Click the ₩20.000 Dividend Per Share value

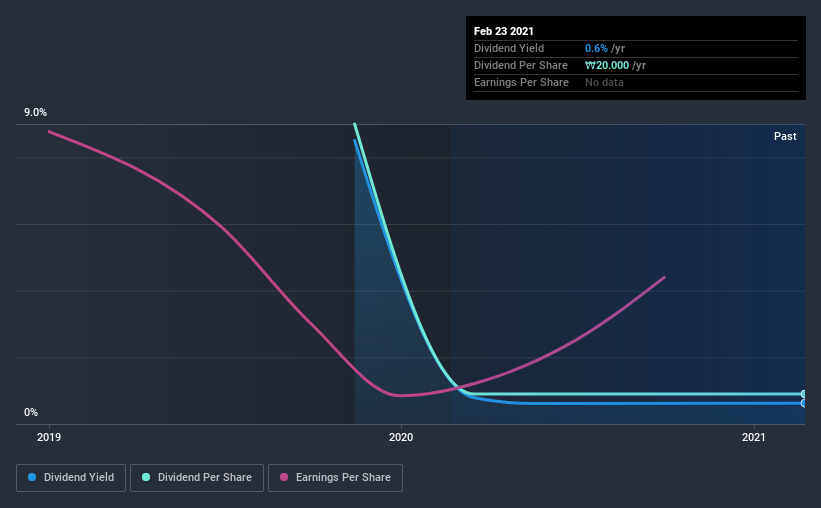607,65
